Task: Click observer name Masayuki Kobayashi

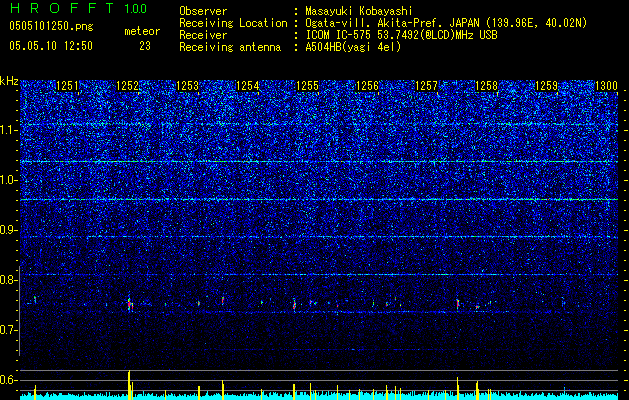Action: tap(359, 11)
